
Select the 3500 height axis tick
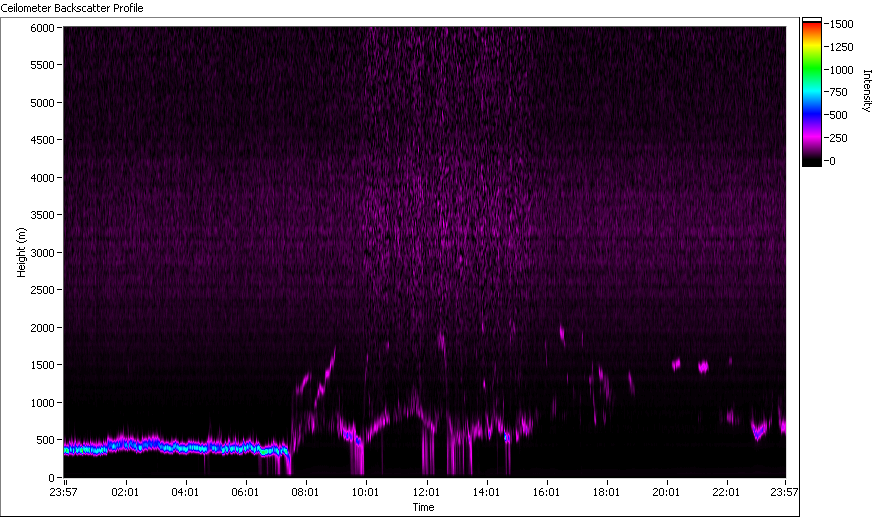point(42,215)
